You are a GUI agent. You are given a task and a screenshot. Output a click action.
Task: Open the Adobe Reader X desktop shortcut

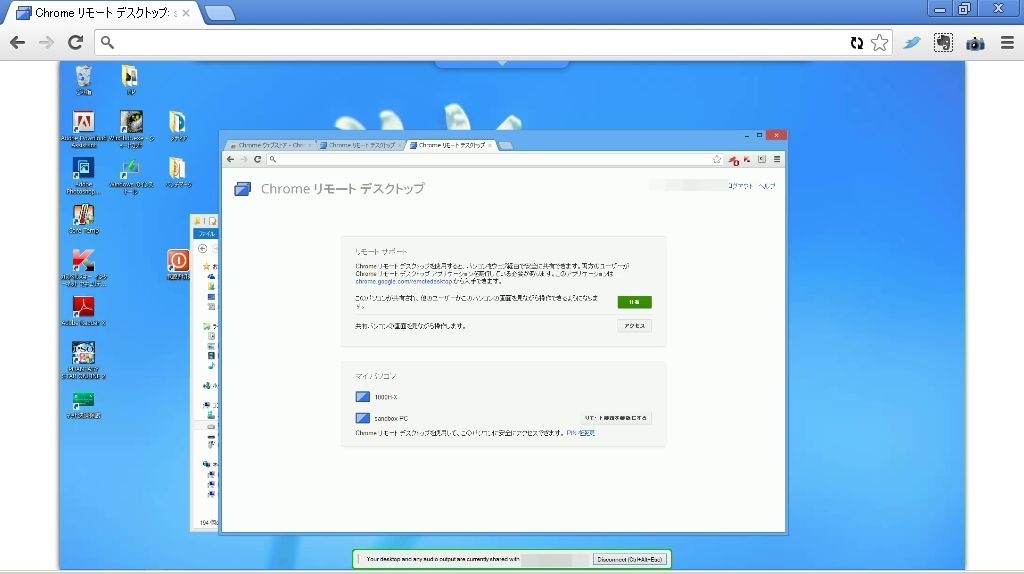pyautogui.click(x=84, y=311)
